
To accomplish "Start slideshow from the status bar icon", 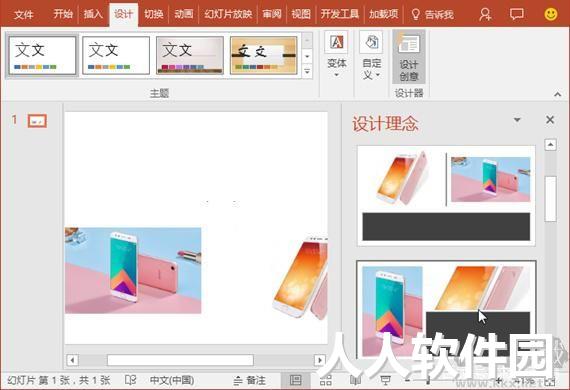I will click(385, 381).
